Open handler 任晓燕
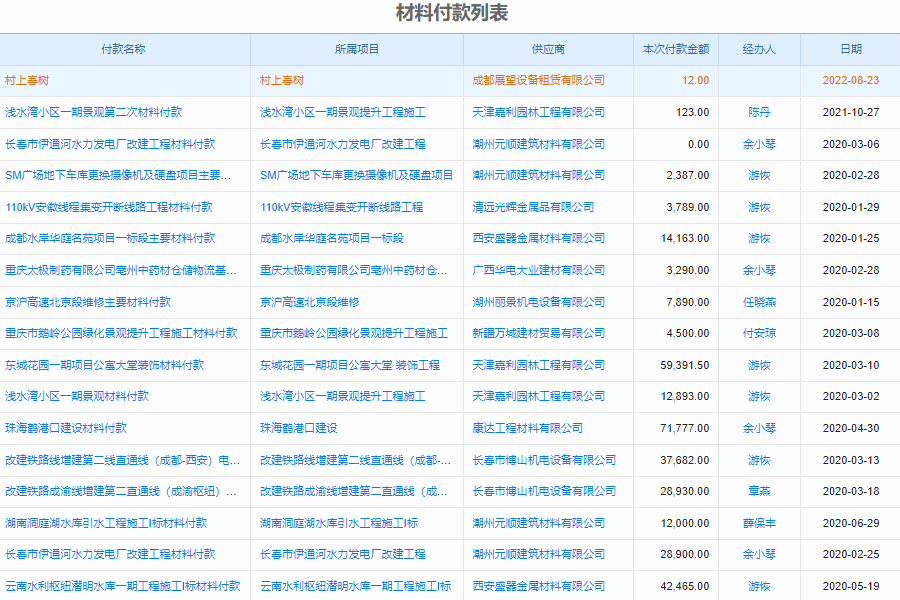This screenshot has width=900, height=600. [759, 302]
